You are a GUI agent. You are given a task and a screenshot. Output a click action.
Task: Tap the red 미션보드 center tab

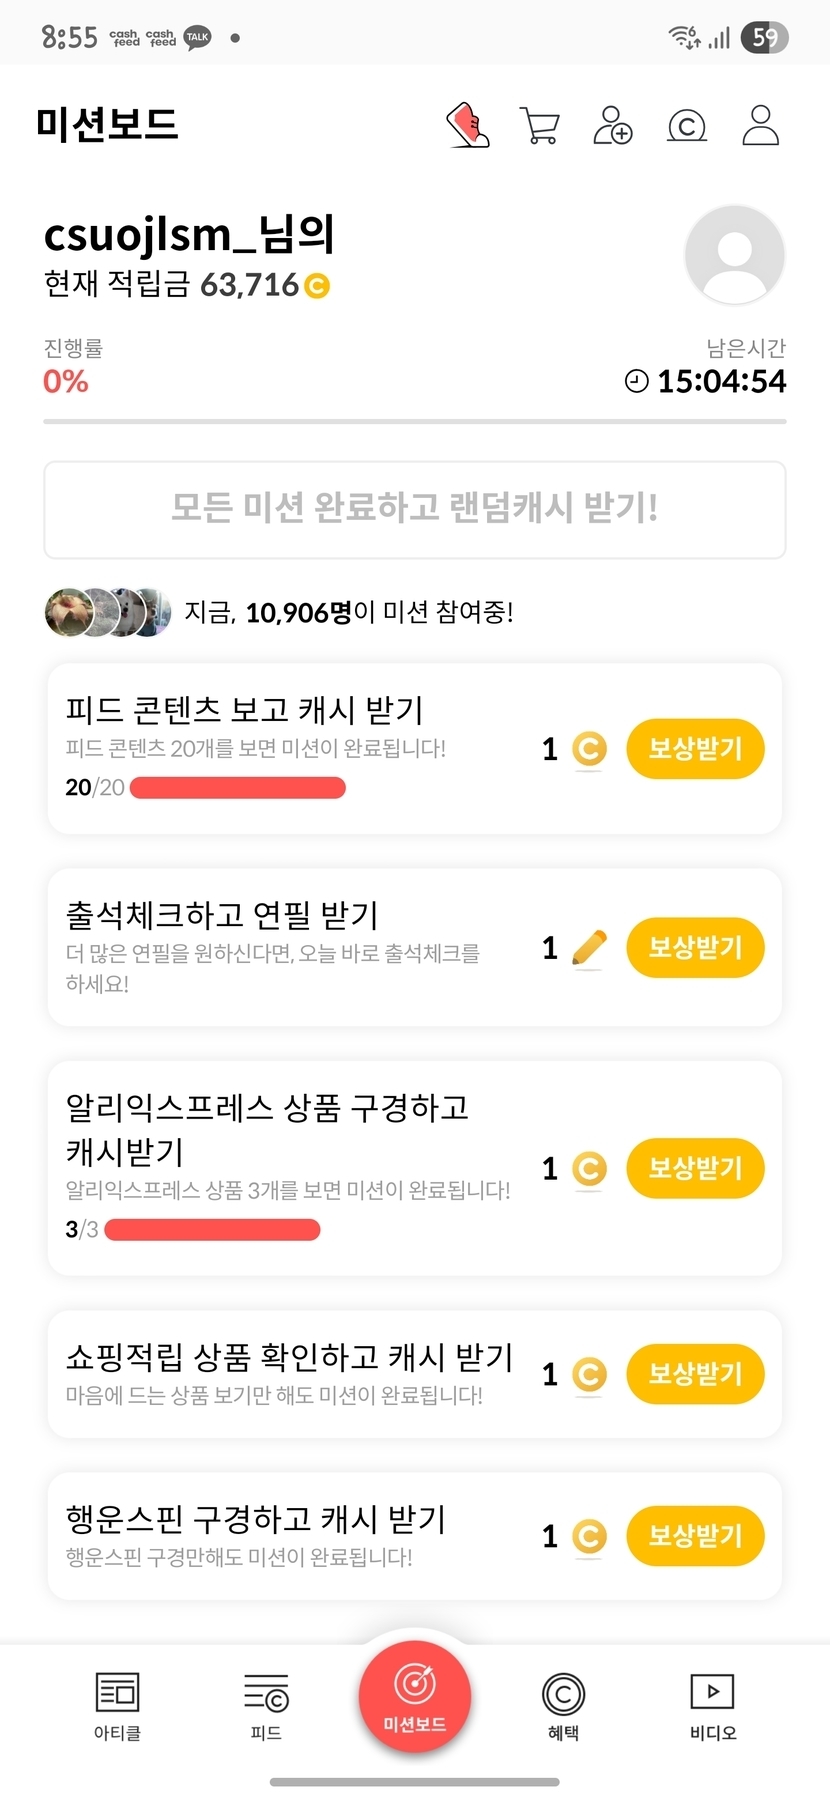tap(415, 1696)
